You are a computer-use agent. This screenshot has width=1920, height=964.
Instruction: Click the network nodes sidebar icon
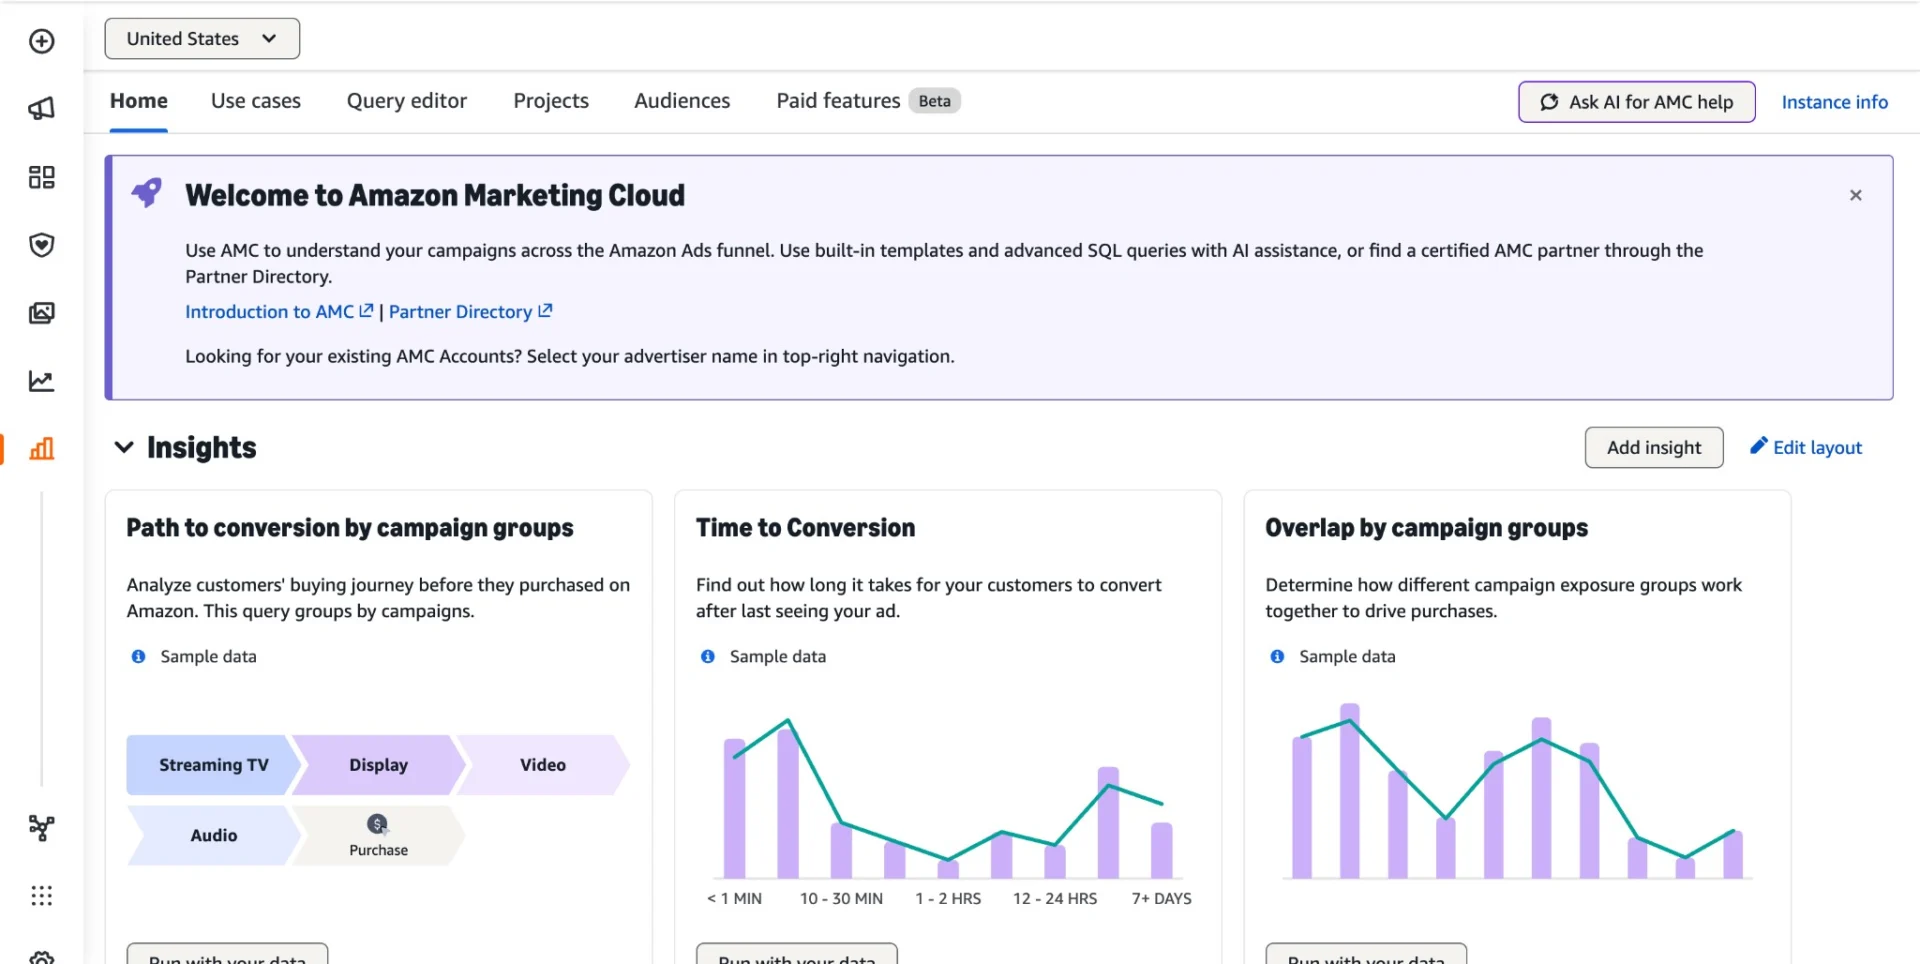click(x=41, y=828)
